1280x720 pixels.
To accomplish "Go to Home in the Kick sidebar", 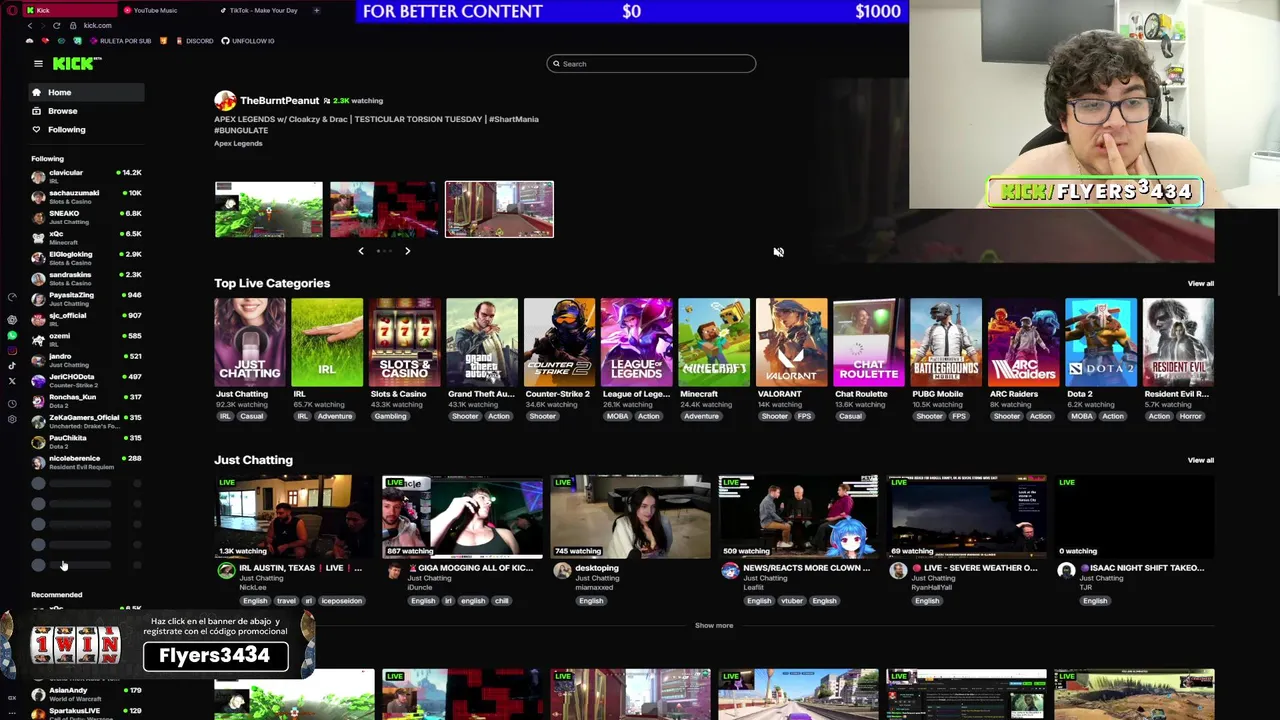I will coord(86,92).
